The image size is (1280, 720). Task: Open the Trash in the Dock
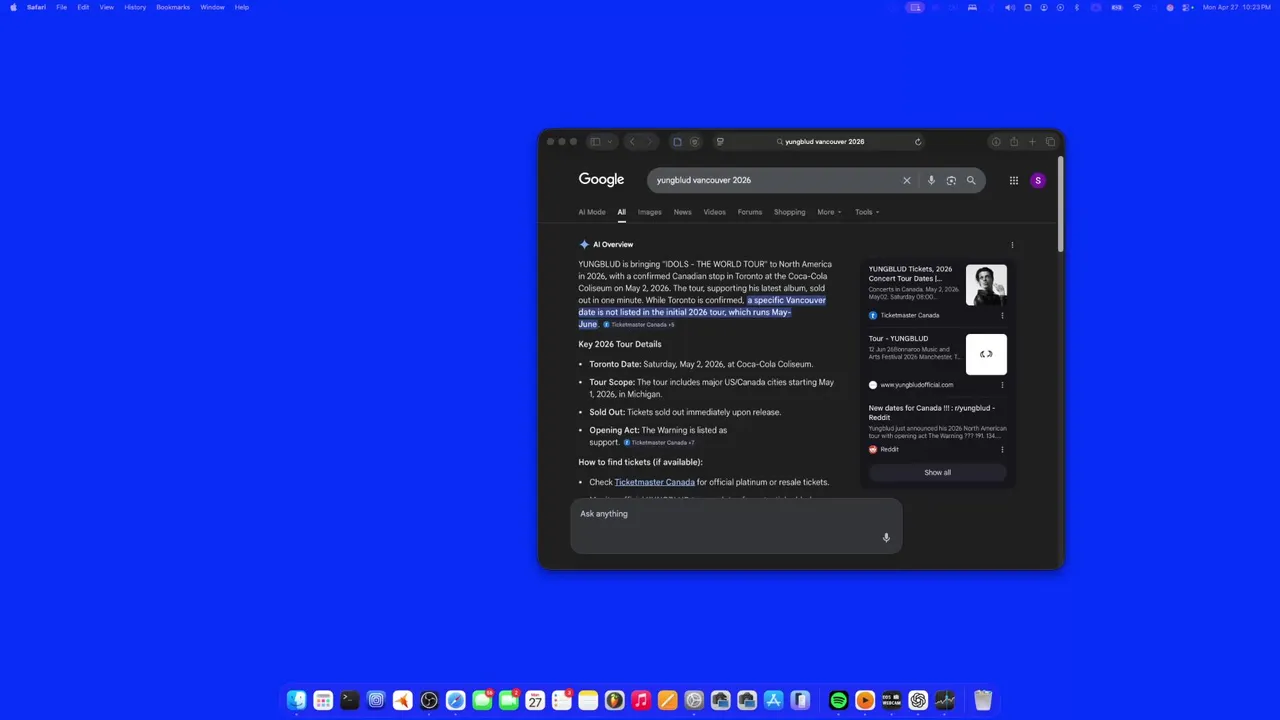[983, 701]
